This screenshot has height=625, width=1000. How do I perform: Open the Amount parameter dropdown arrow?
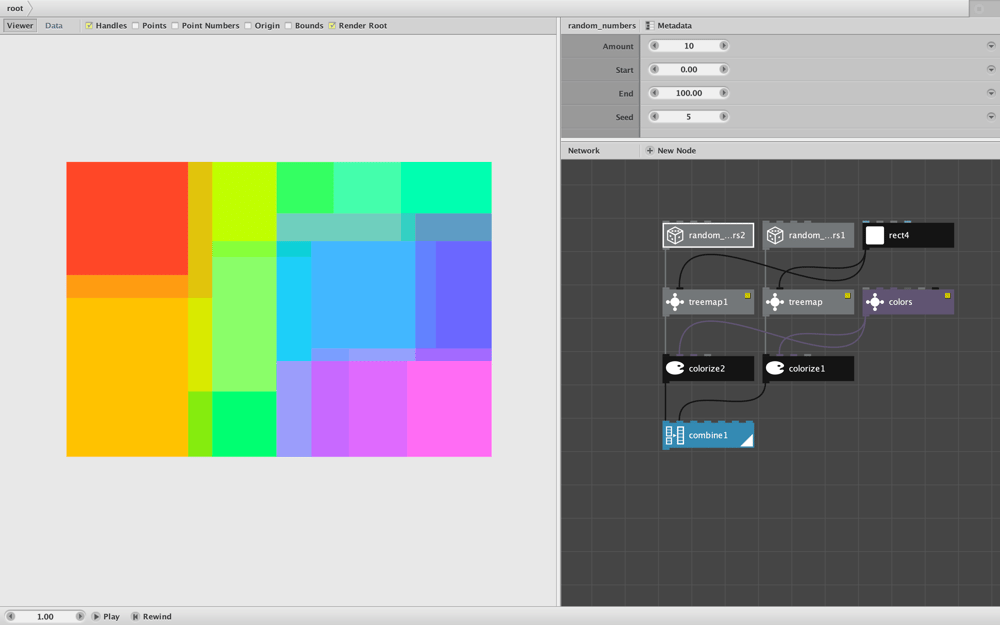(x=990, y=46)
